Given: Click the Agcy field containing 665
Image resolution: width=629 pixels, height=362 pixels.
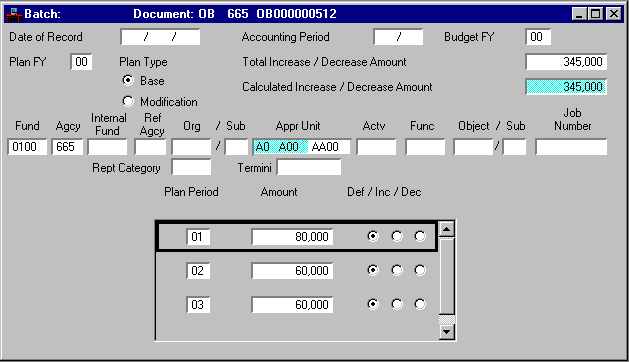Looking at the screenshot, I should [x=67, y=147].
